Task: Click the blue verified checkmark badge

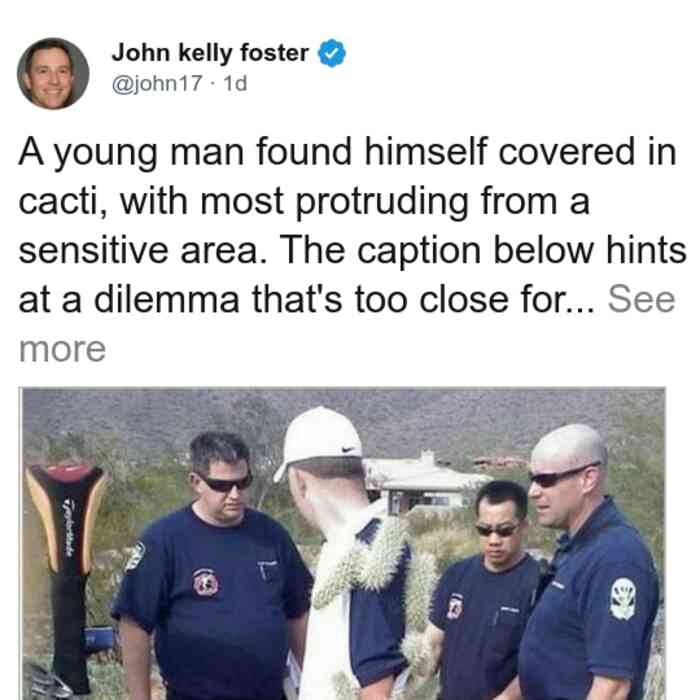Action: point(332,53)
